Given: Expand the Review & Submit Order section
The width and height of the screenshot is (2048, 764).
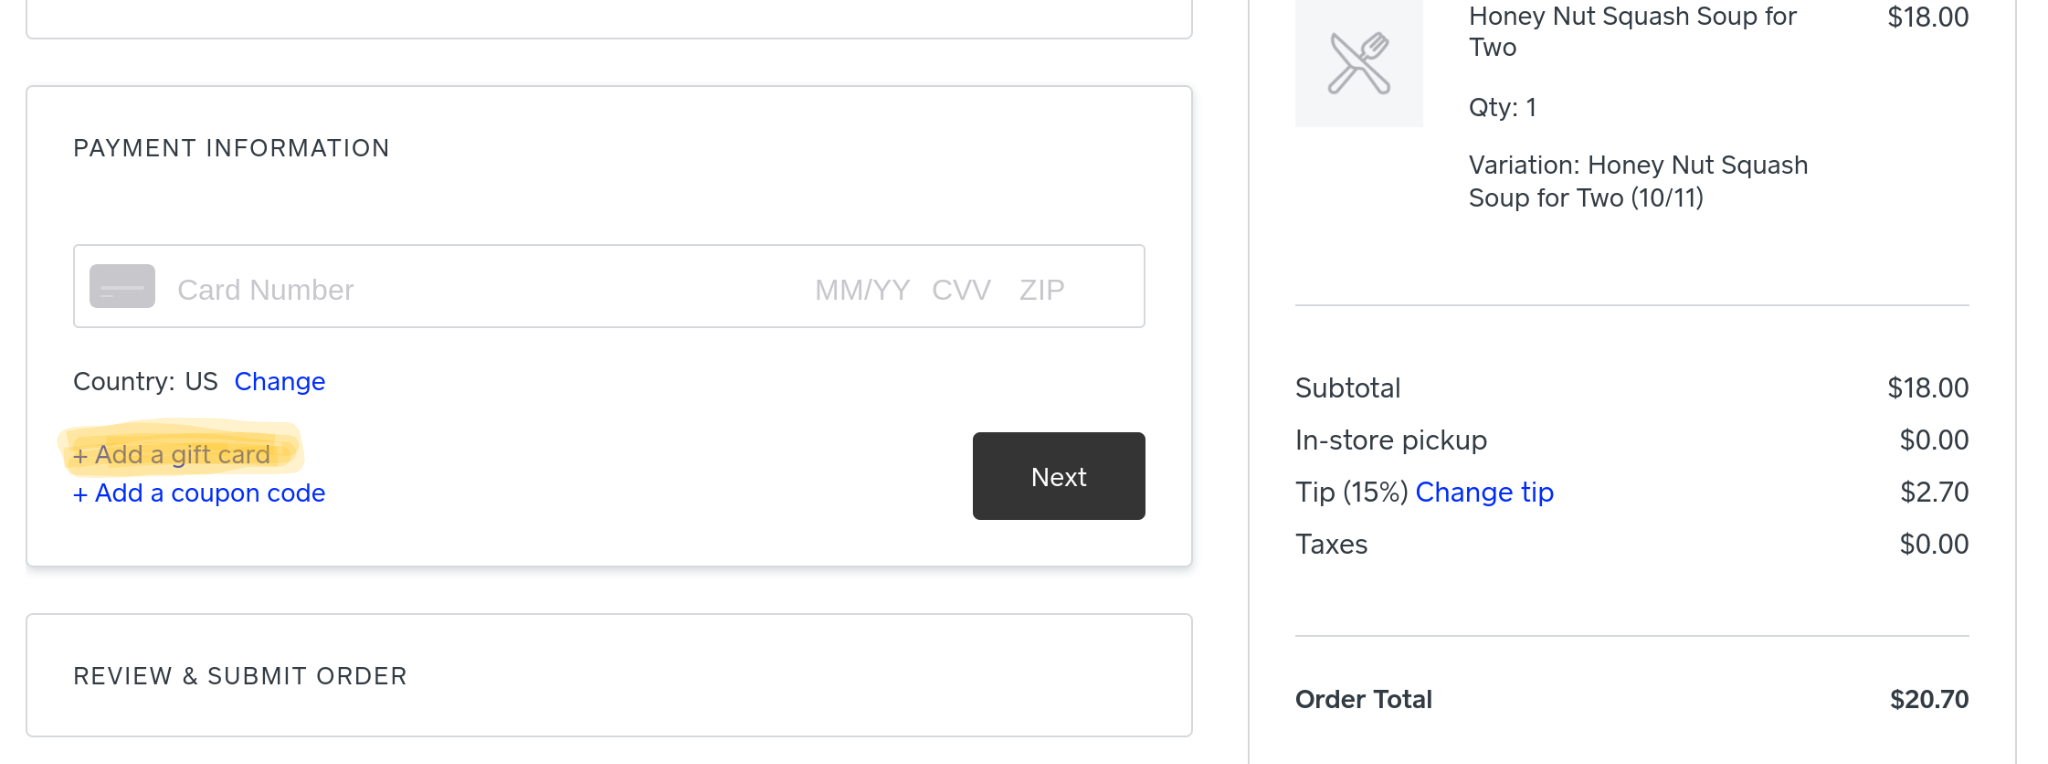Looking at the screenshot, I should [240, 676].
